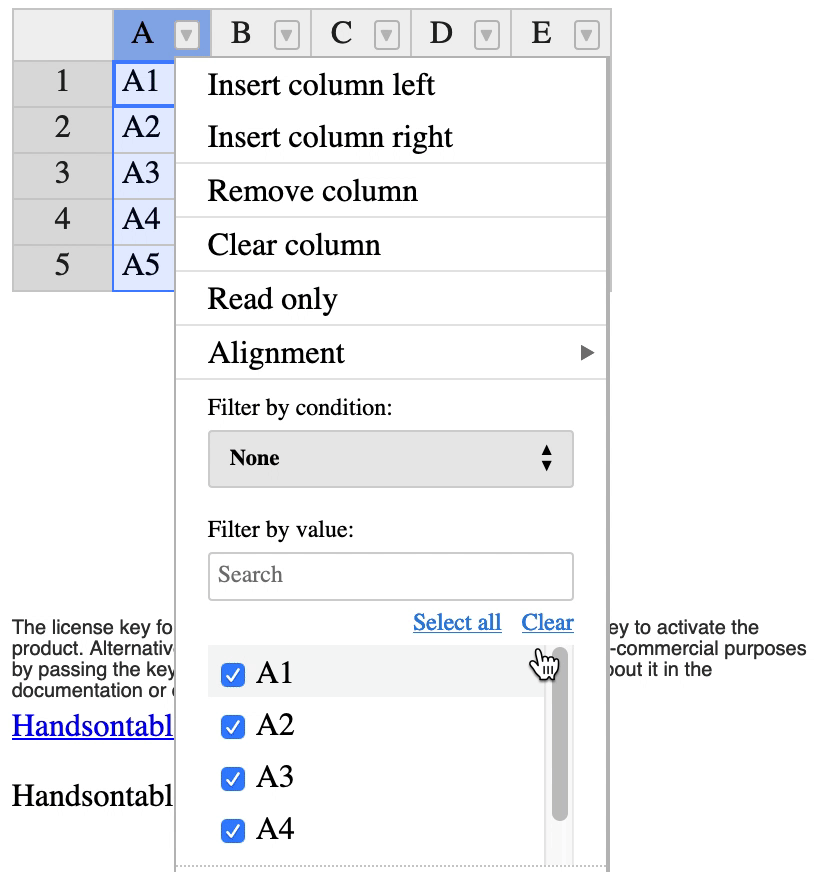Viewport: 814px width, 872px height.
Task: Open column C's dropdown menu arrow
Action: tap(388, 33)
